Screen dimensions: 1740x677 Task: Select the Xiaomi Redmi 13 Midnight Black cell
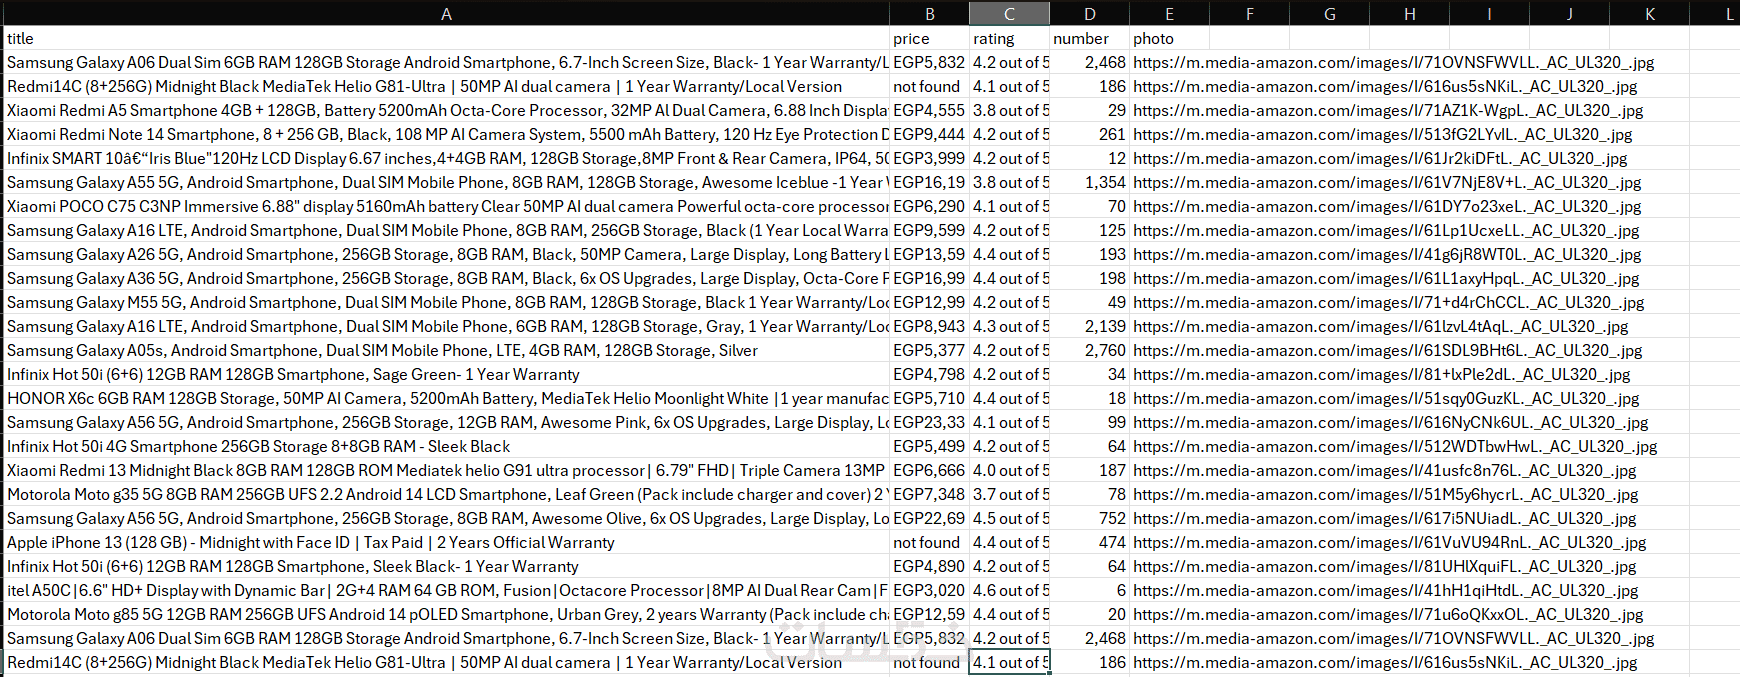click(447, 470)
